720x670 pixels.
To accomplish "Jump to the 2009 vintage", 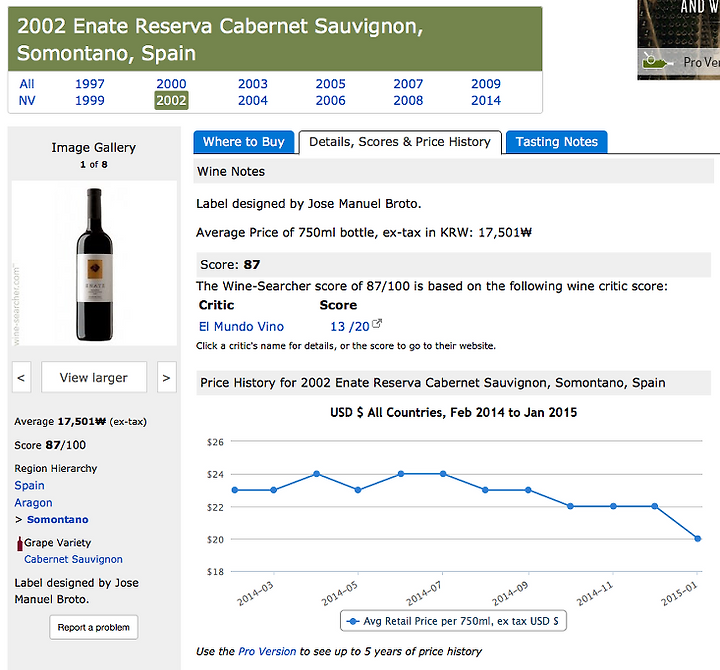I will pyautogui.click(x=486, y=84).
